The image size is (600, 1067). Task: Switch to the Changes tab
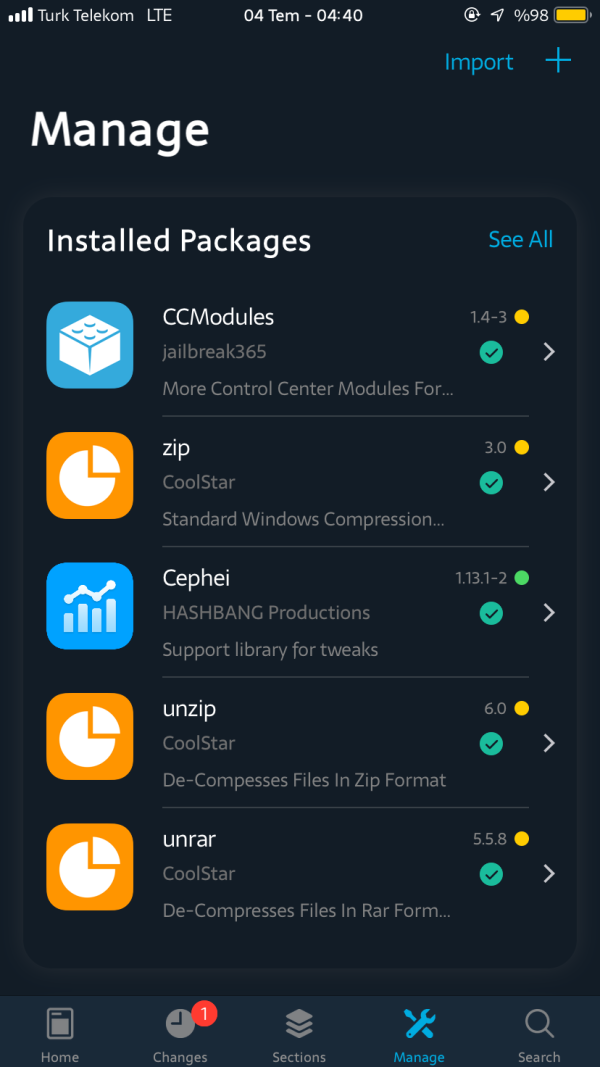[180, 1035]
